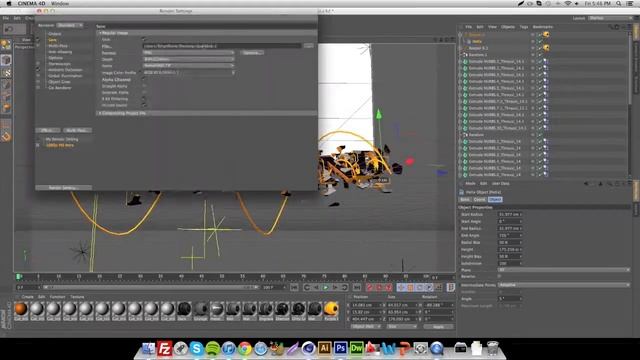Open the Name dropdown in Save settings
The width and height of the screenshot is (640, 360).
click(189, 66)
